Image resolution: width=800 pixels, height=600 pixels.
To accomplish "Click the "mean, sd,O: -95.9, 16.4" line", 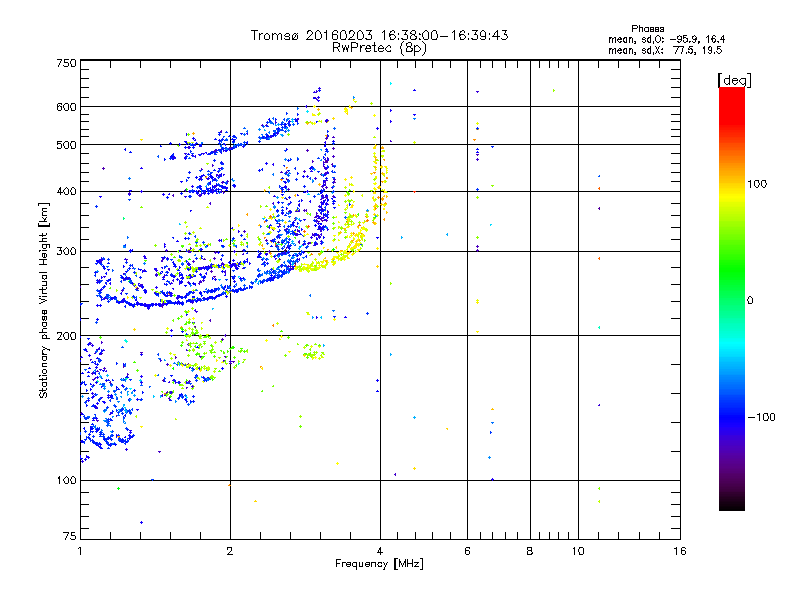I will 666,39.
